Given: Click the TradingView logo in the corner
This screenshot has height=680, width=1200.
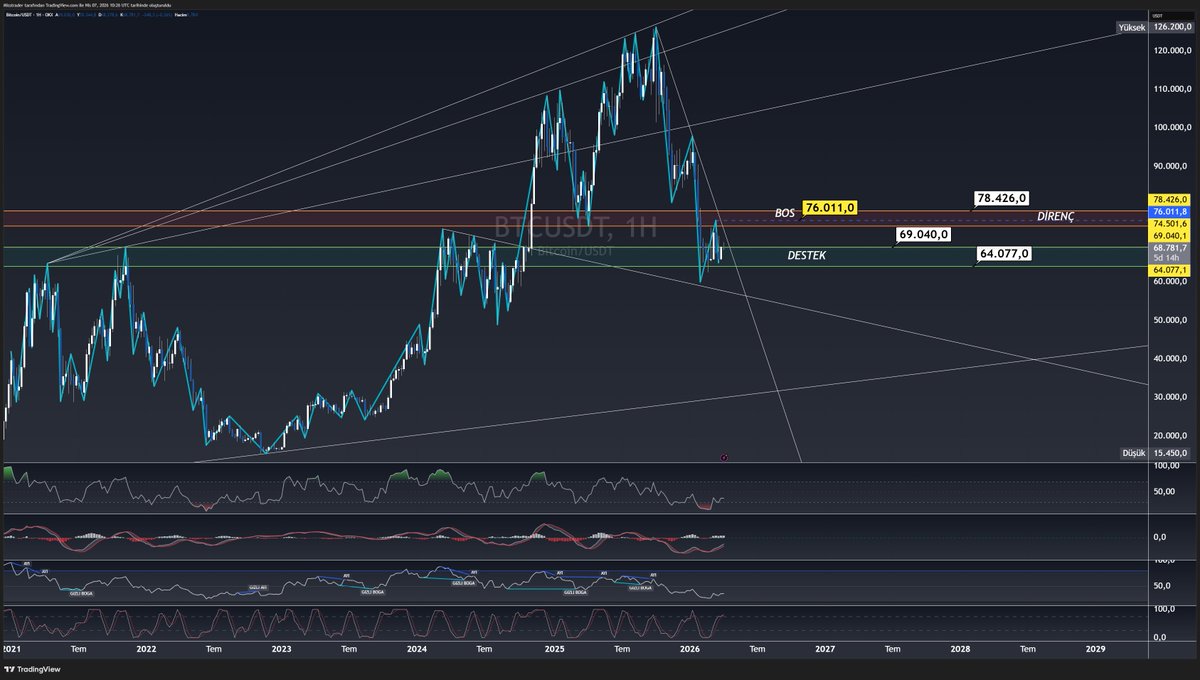Looking at the screenshot, I should [32, 669].
